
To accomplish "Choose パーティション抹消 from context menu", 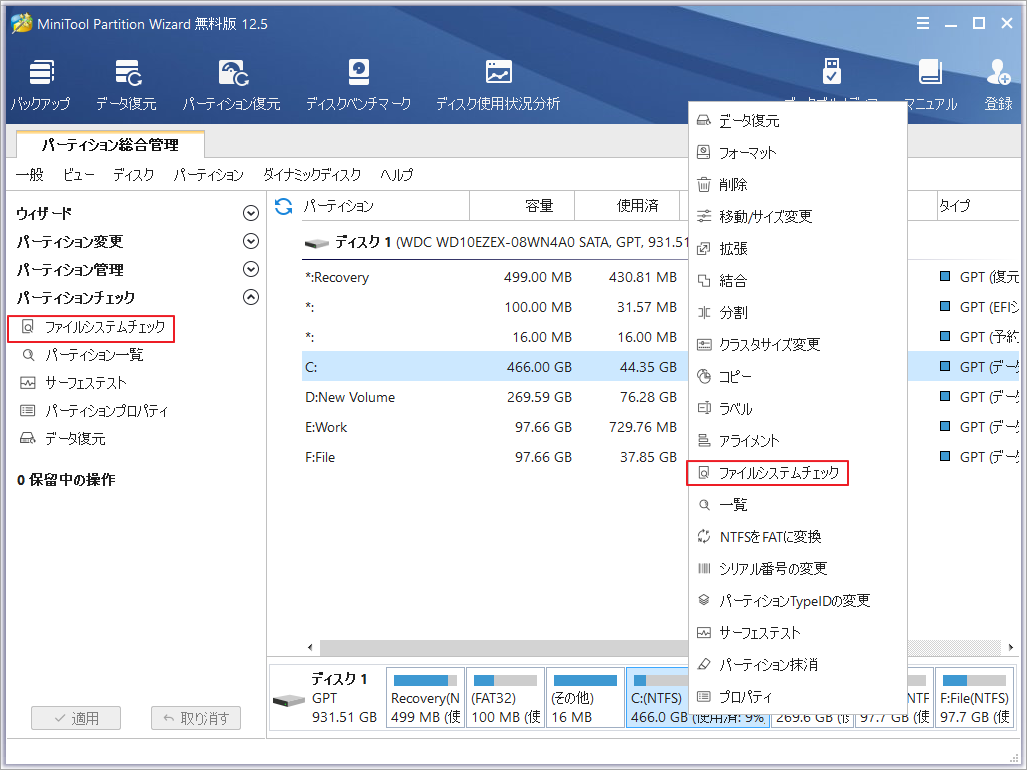I will (798, 665).
